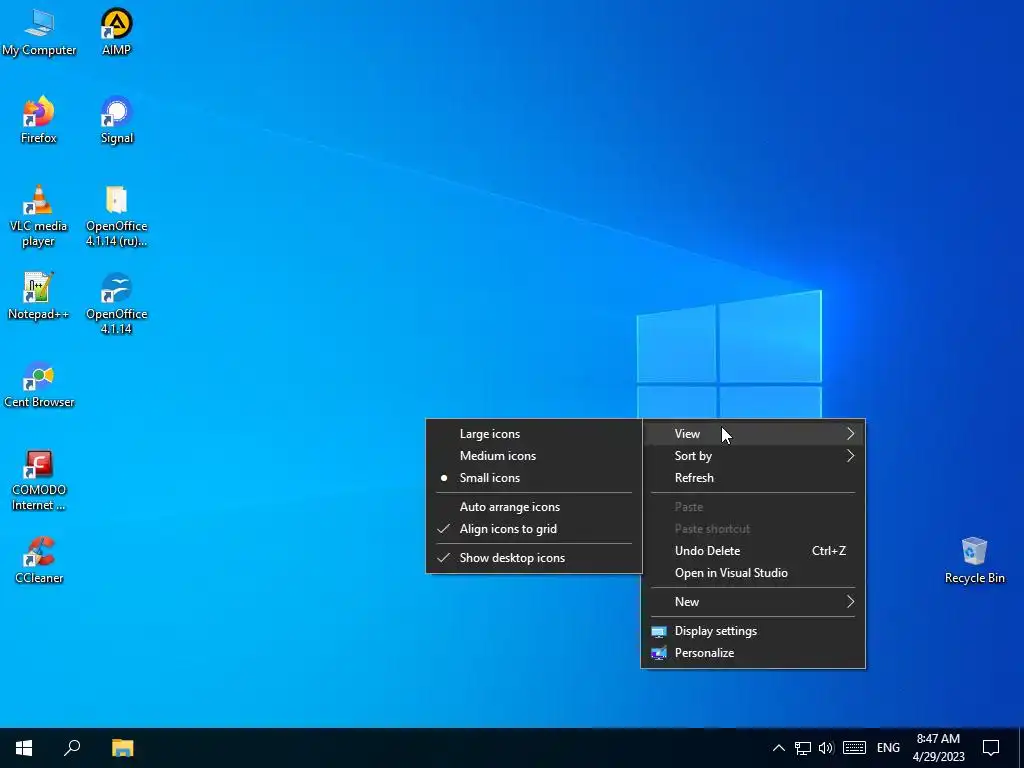Select the CCleaner desktop shortcut

(x=39, y=560)
